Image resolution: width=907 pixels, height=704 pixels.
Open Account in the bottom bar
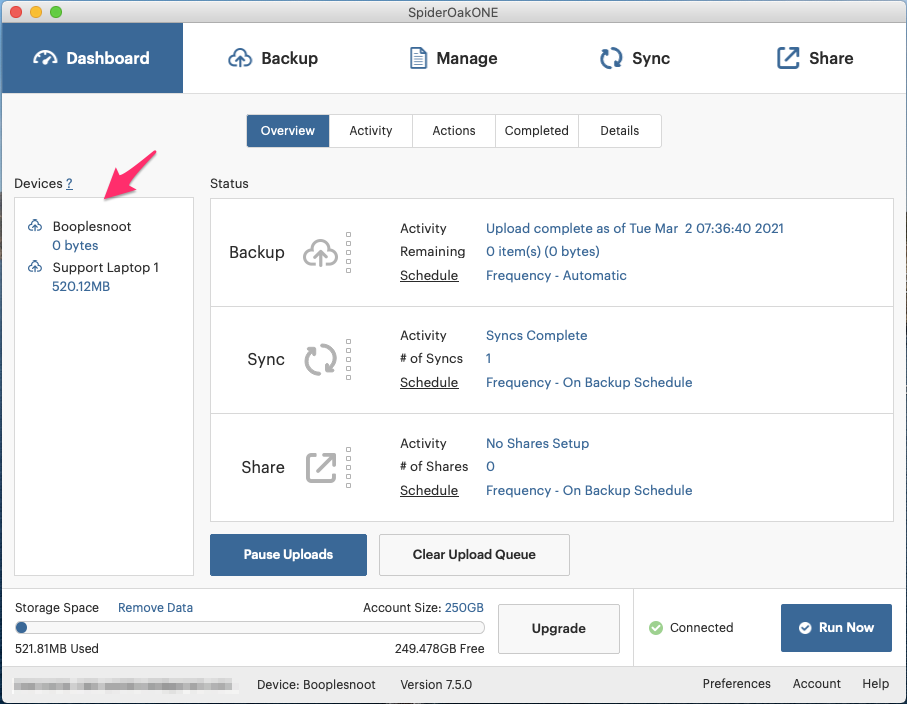click(x=817, y=684)
